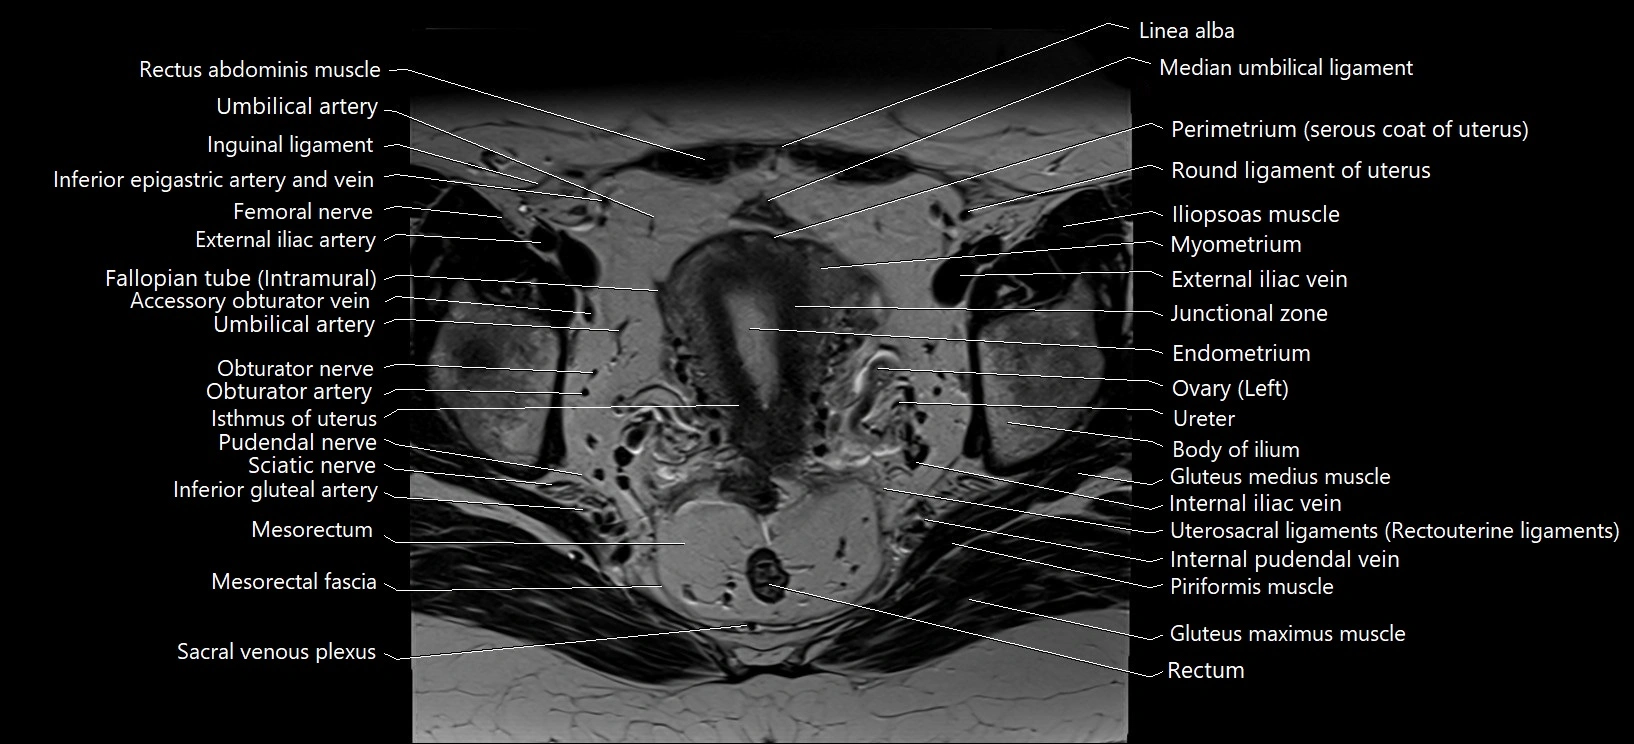Select the 'Body of ilium' label
The width and height of the screenshot is (1634, 744).
[x=1236, y=450]
